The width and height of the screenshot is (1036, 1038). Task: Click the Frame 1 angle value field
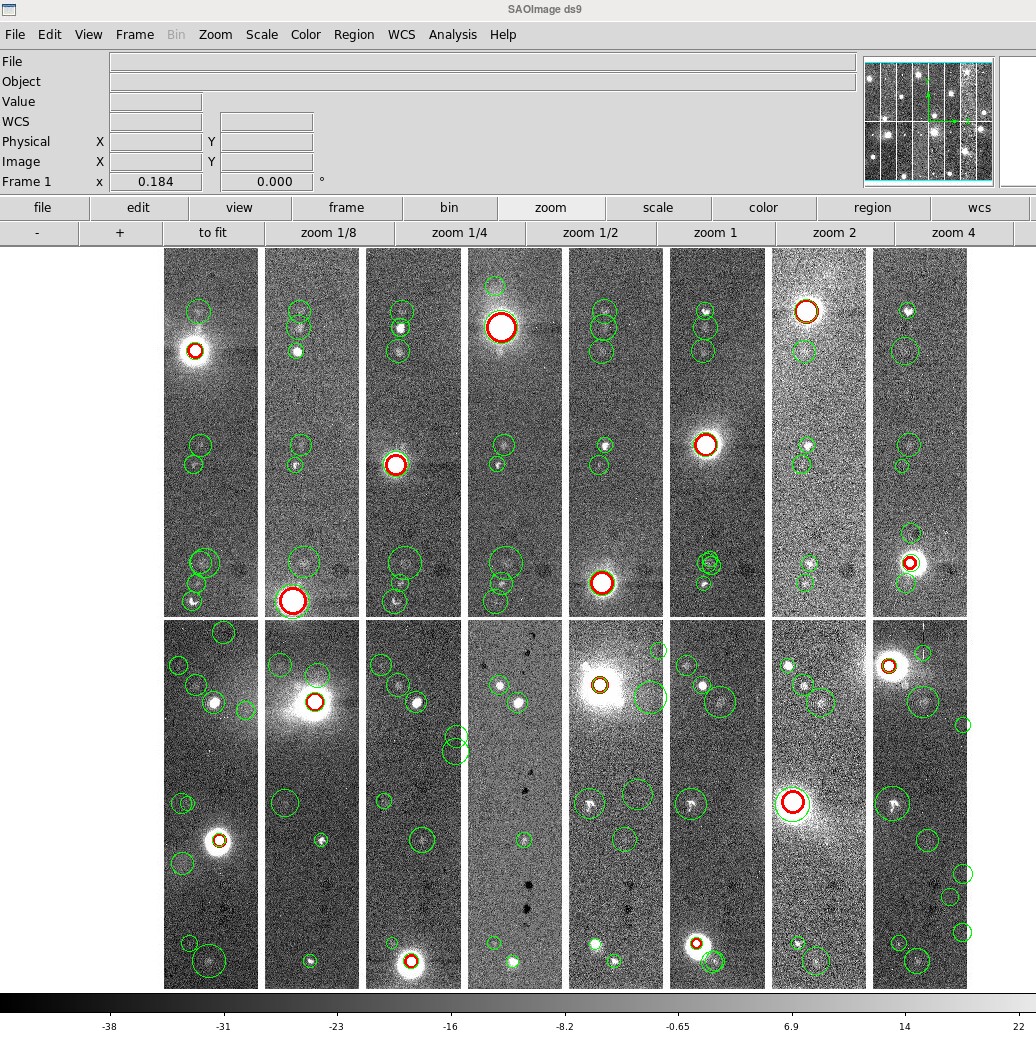(266, 182)
